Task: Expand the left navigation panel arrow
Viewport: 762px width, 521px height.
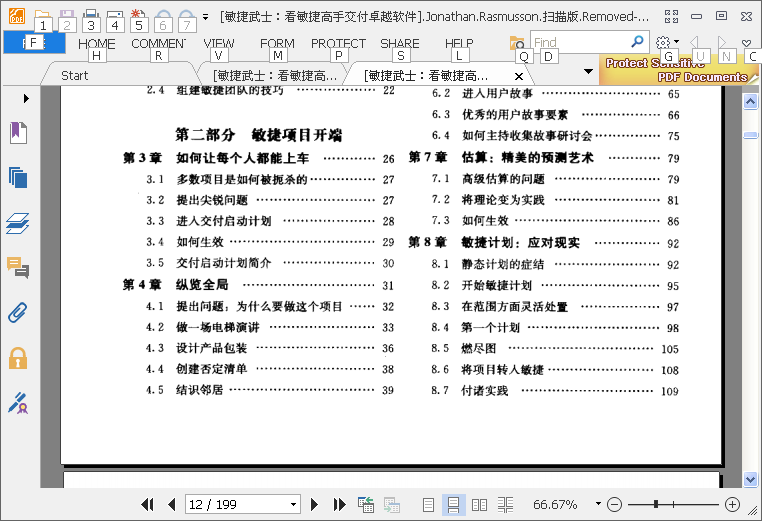Action: pyautogui.click(x=26, y=99)
